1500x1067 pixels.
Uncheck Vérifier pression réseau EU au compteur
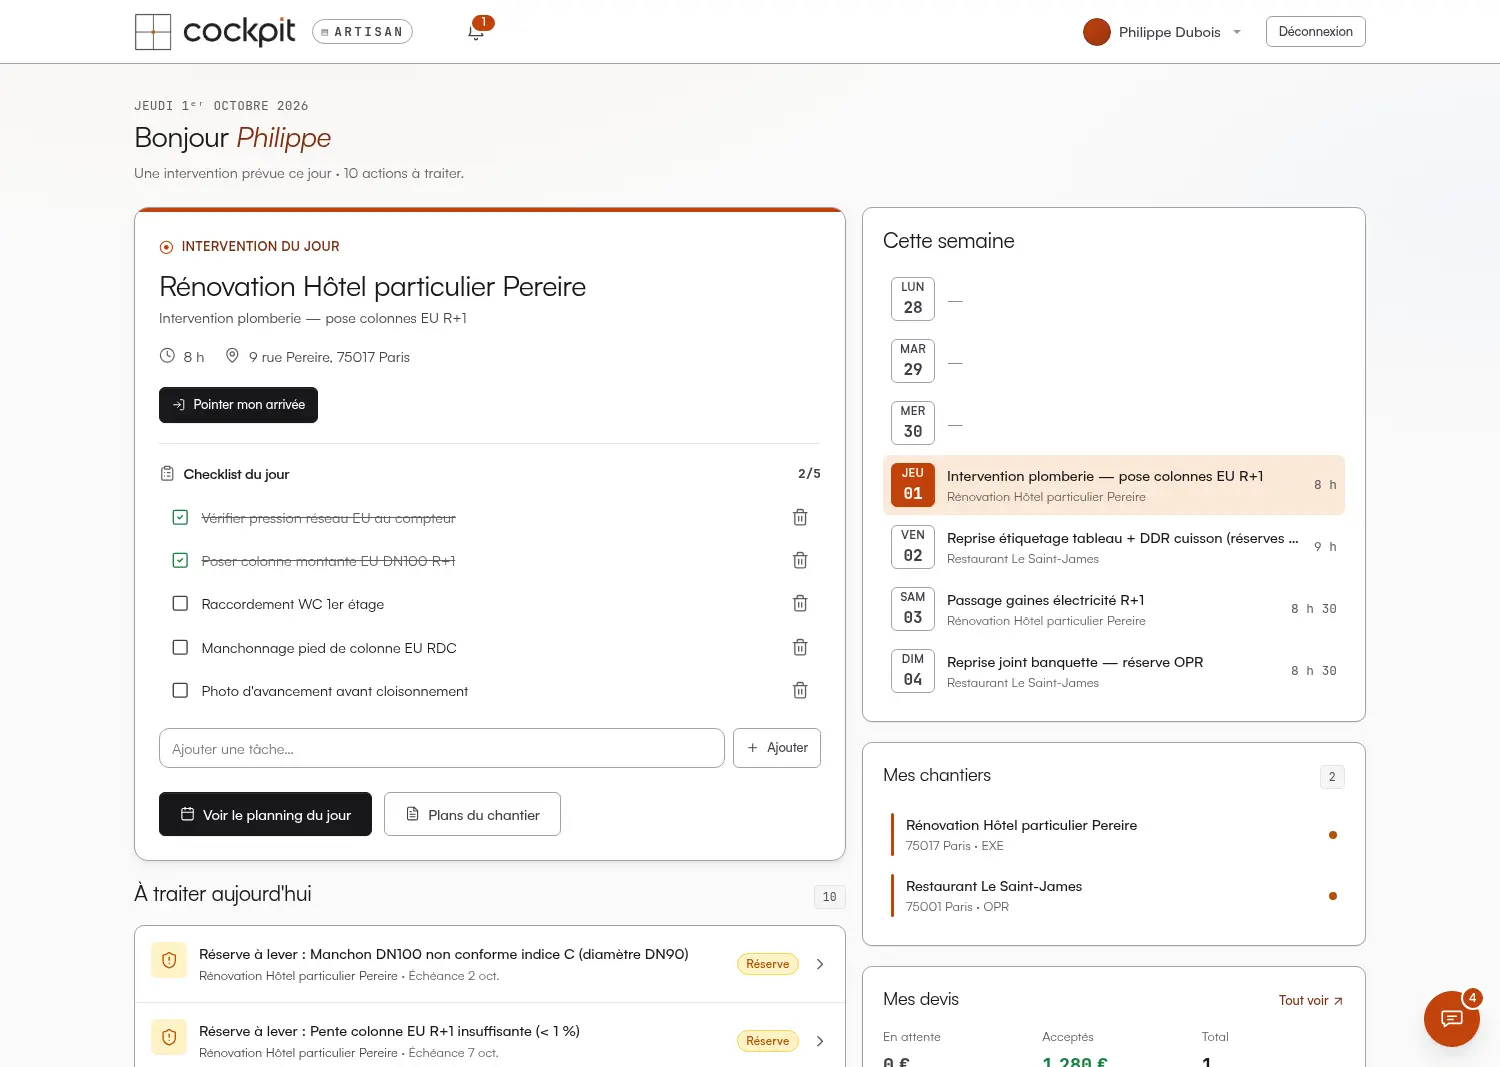[x=180, y=517]
